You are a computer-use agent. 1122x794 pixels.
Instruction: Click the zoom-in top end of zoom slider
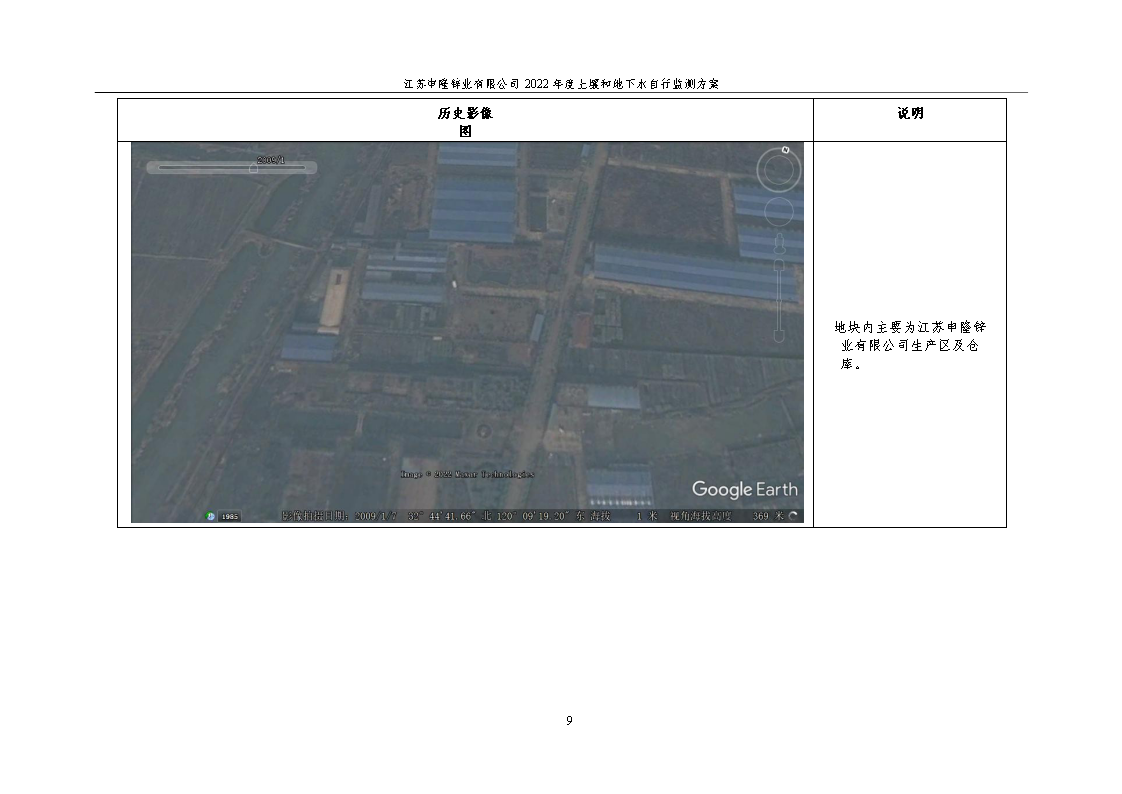click(779, 265)
